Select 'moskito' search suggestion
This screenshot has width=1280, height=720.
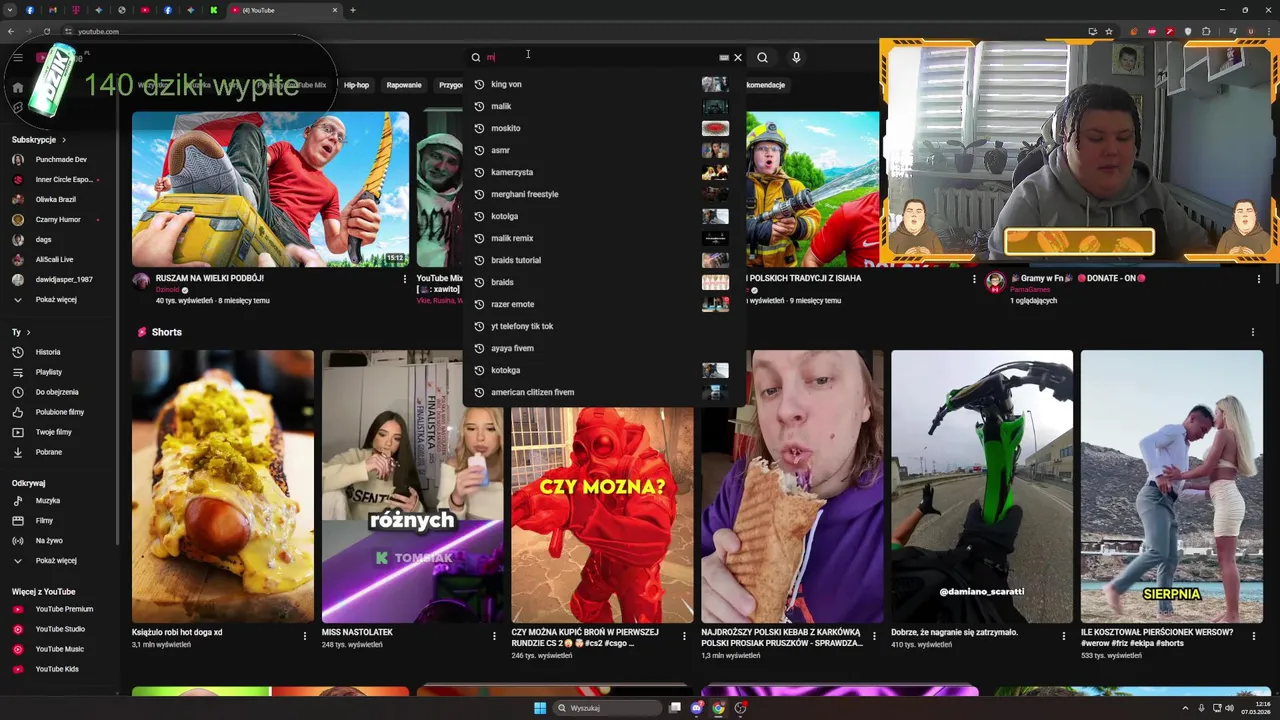click(604, 128)
